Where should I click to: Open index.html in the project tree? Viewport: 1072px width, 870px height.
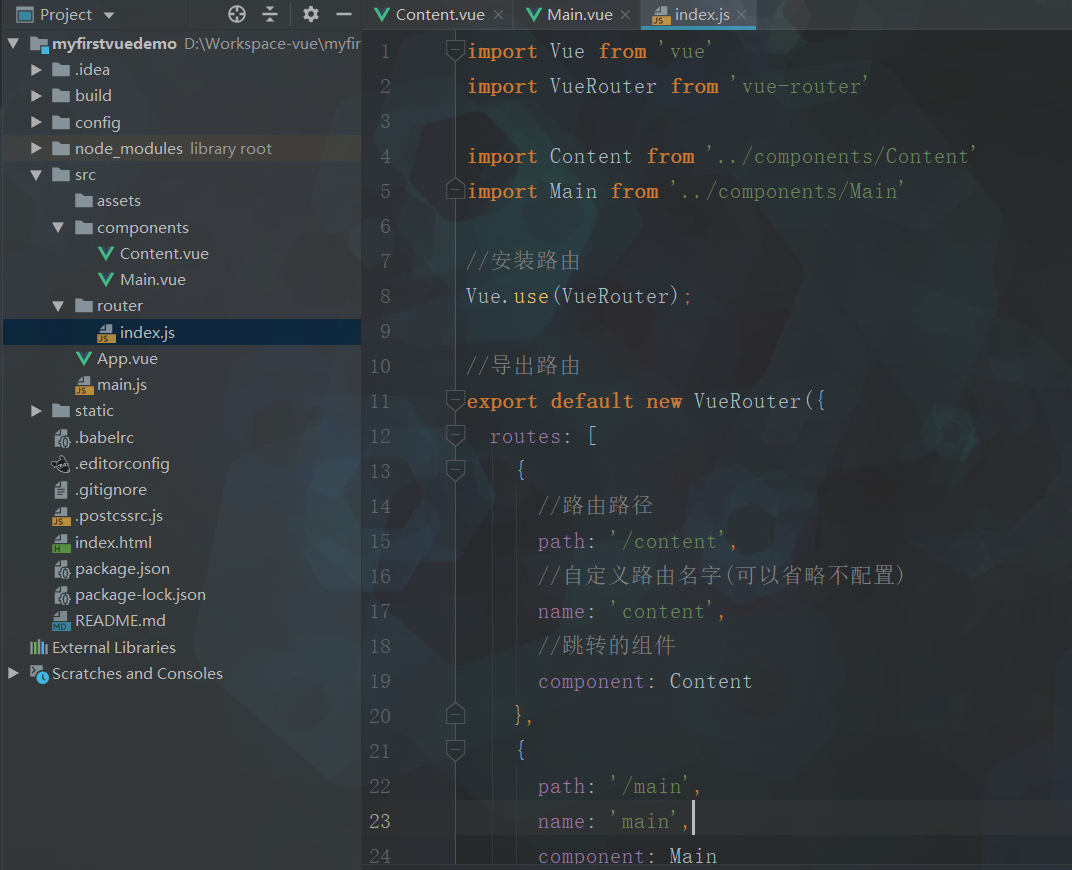[x=113, y=542]
